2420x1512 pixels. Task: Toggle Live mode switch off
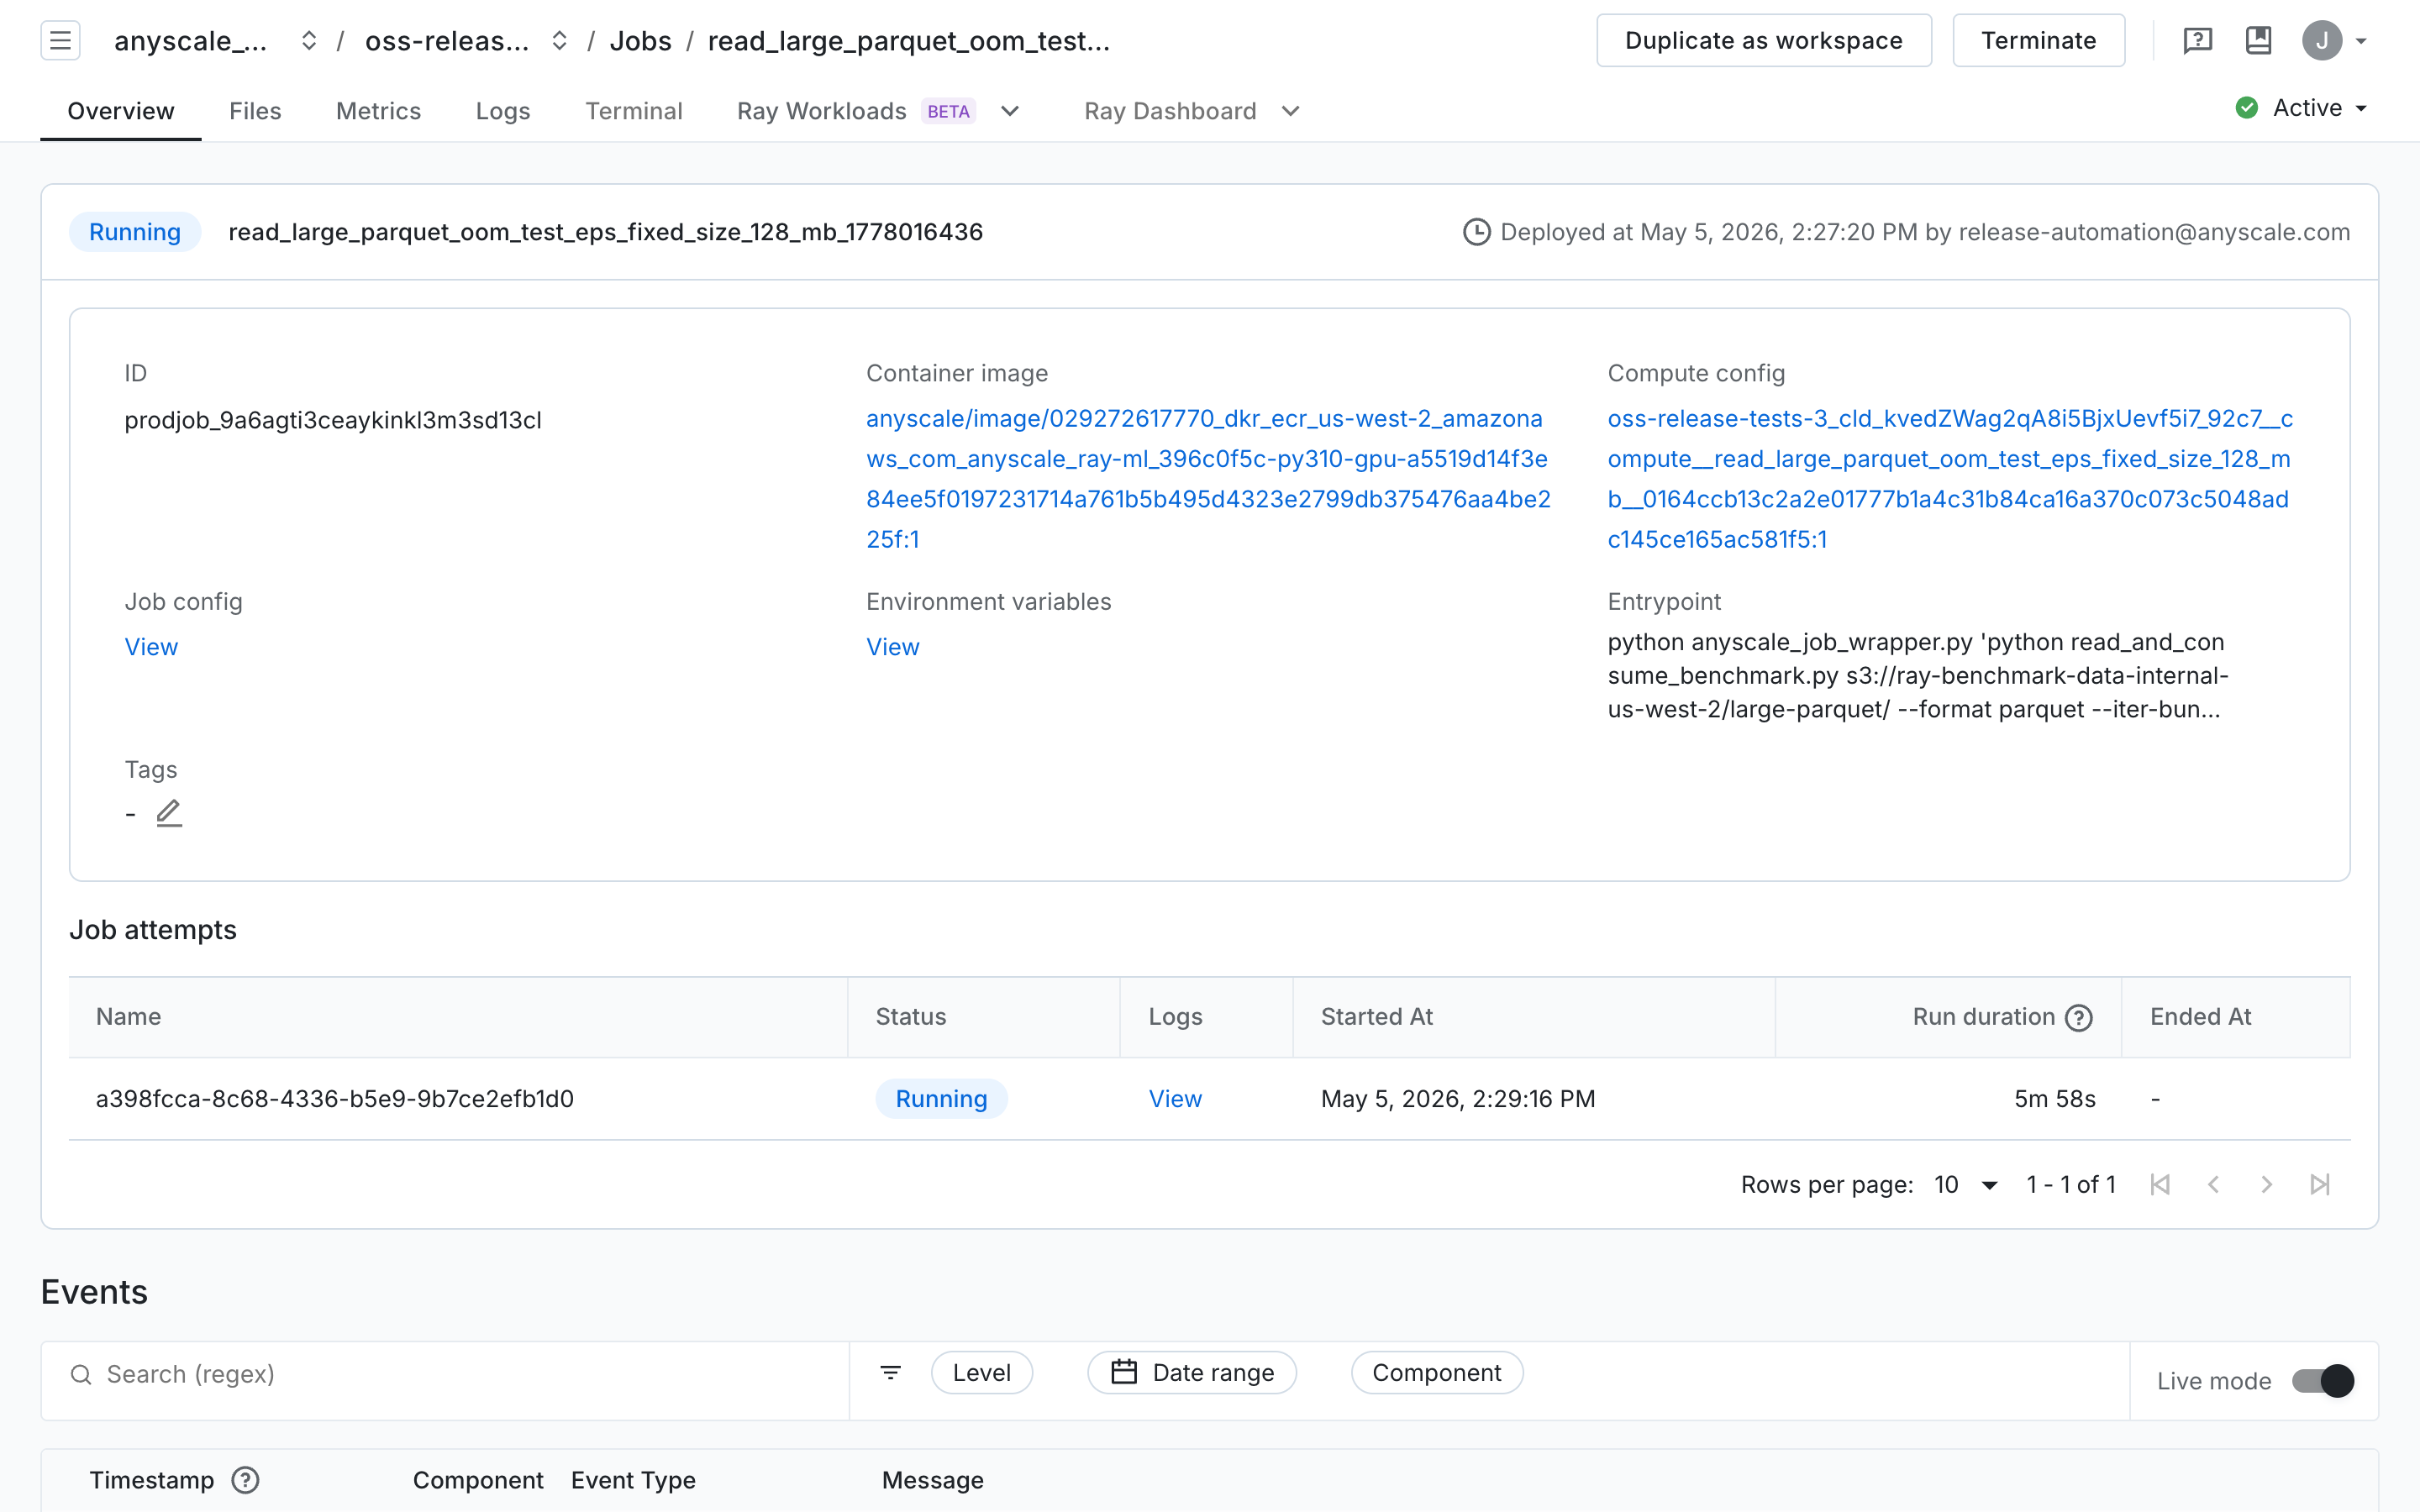click(2323, 1380)
